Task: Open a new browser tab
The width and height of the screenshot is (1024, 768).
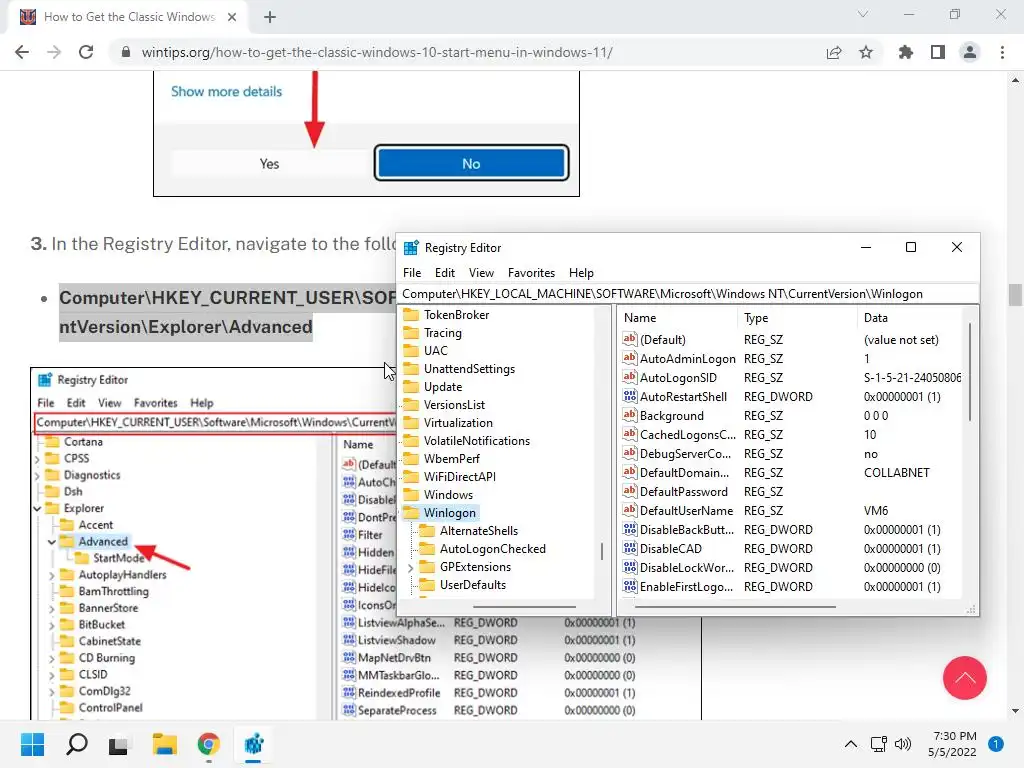Action: 270,17
